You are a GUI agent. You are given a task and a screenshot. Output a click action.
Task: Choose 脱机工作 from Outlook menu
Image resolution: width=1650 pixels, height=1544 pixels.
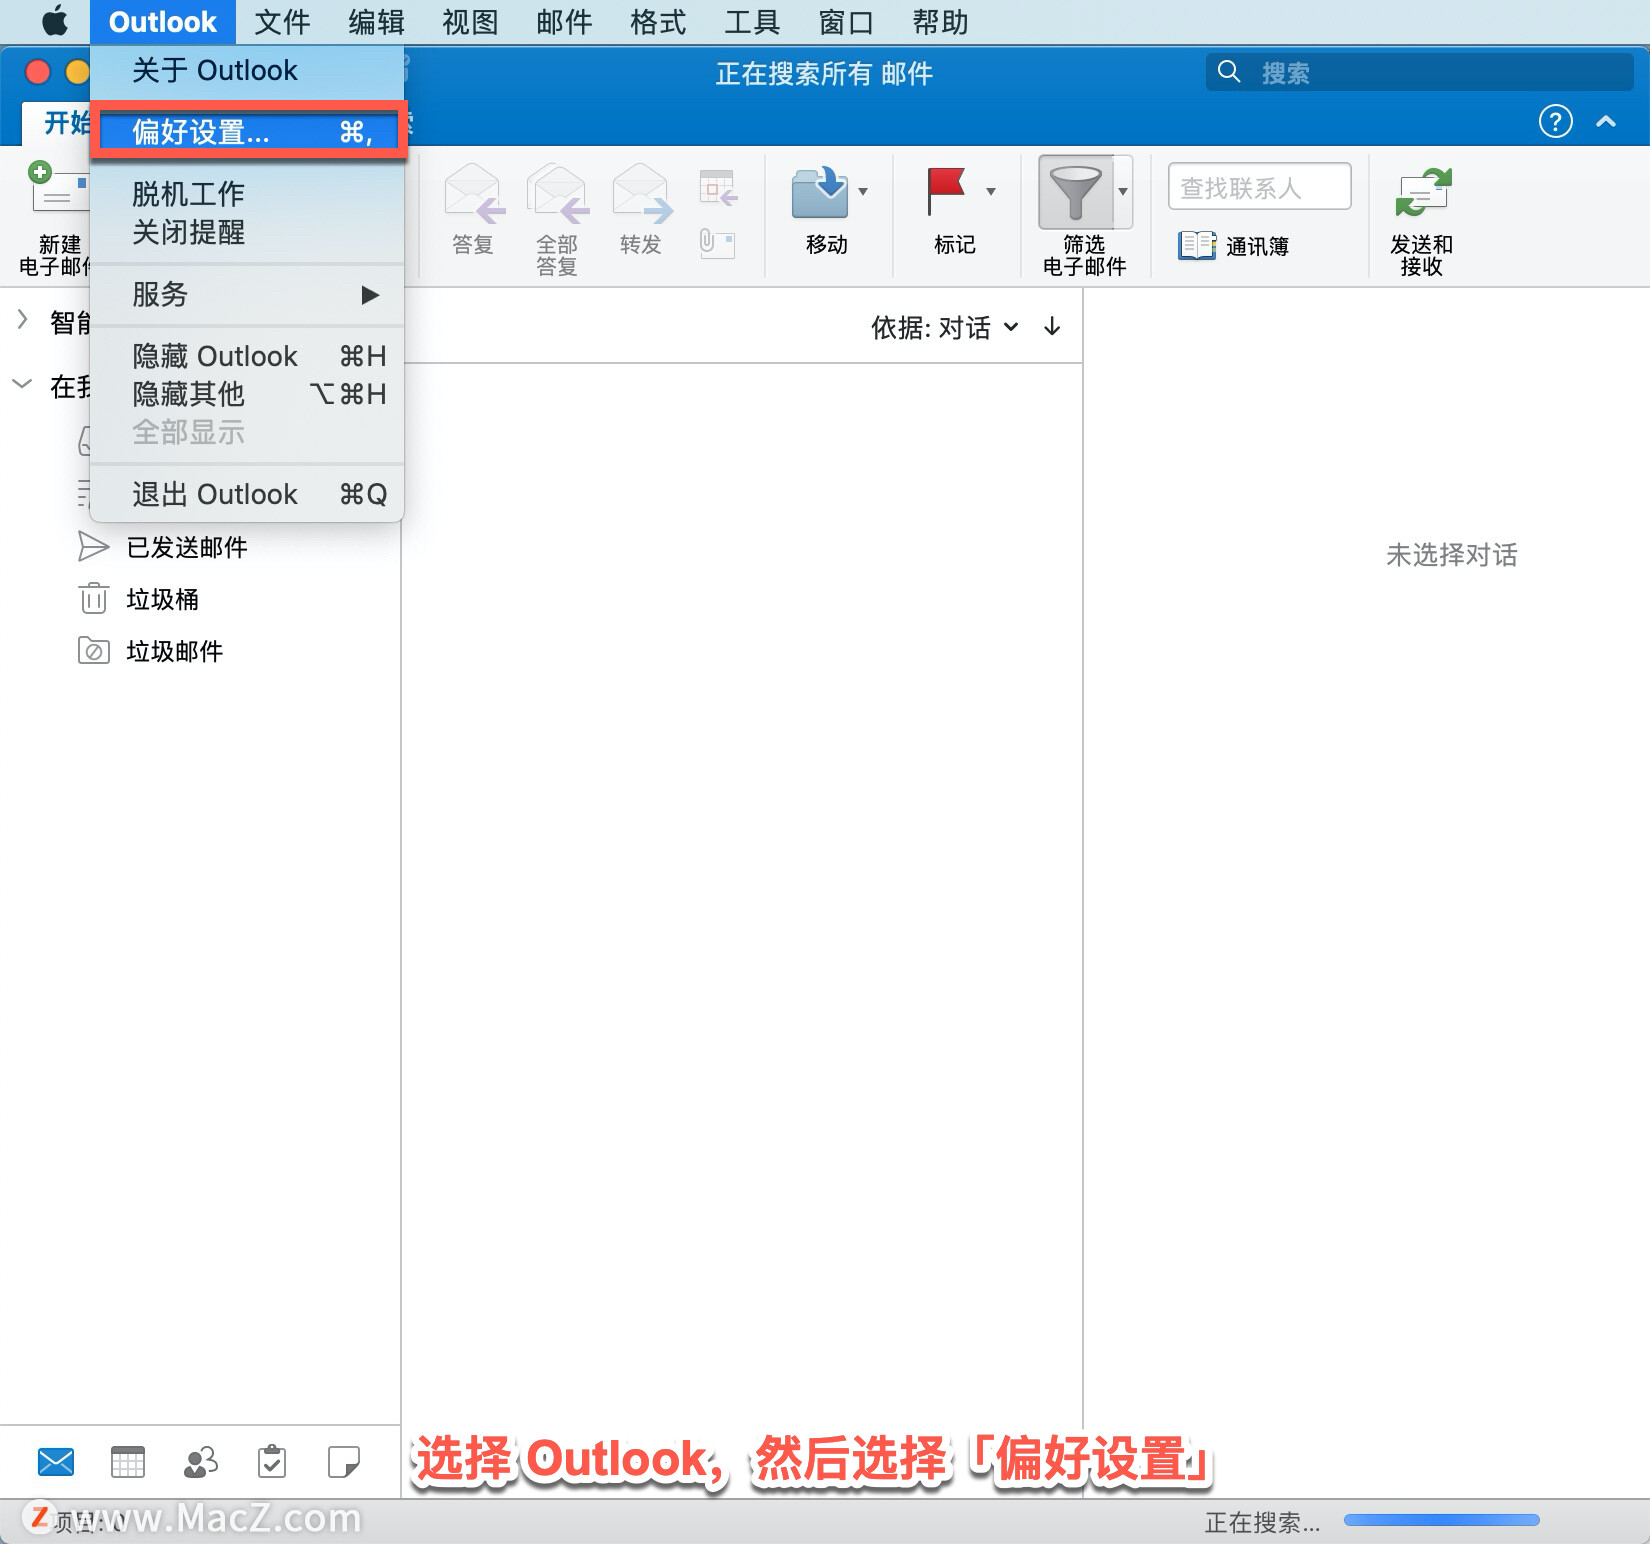click(x=247, y=193)
